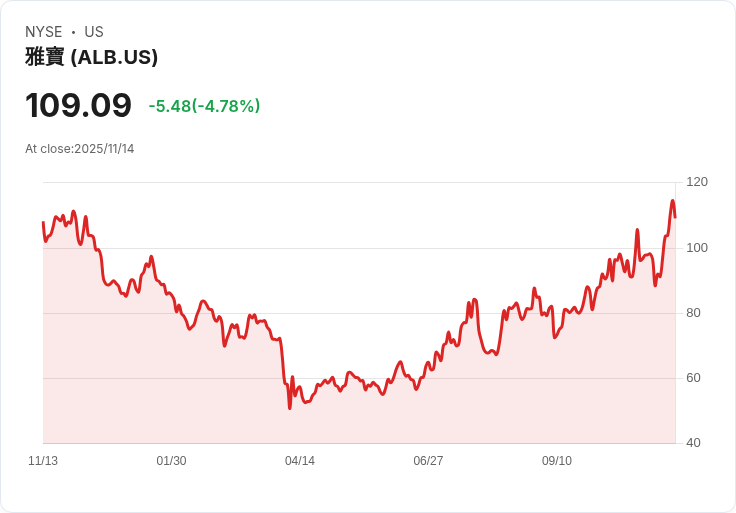
Task: Select the 60 price axis label
Action: pos(694,378)
